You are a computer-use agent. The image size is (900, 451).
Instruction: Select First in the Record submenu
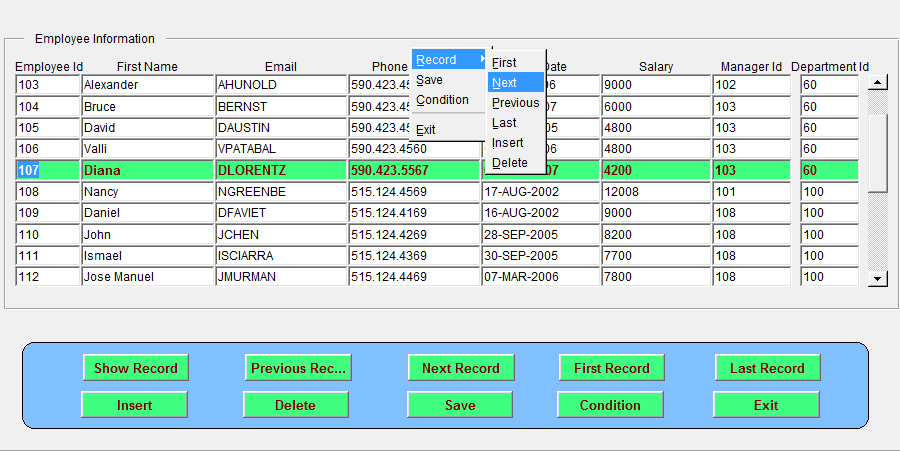pyautogui.click(x=515, y=63)
